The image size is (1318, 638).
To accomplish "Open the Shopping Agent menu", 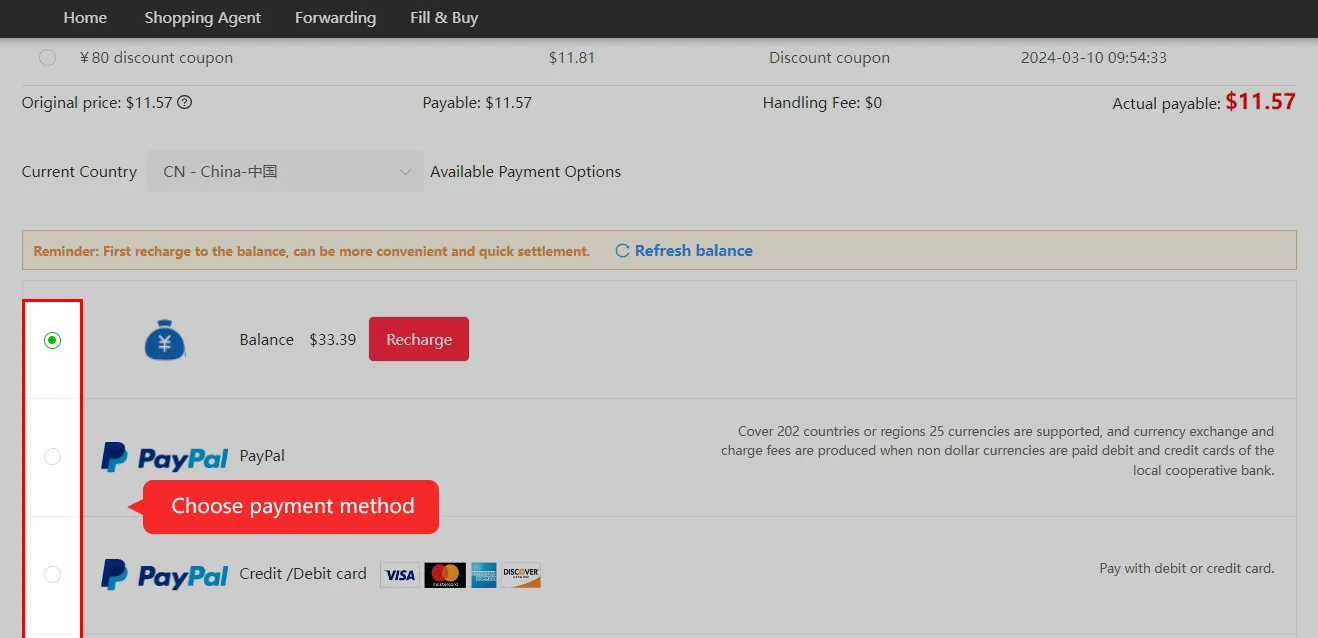I will click(203, 18).
